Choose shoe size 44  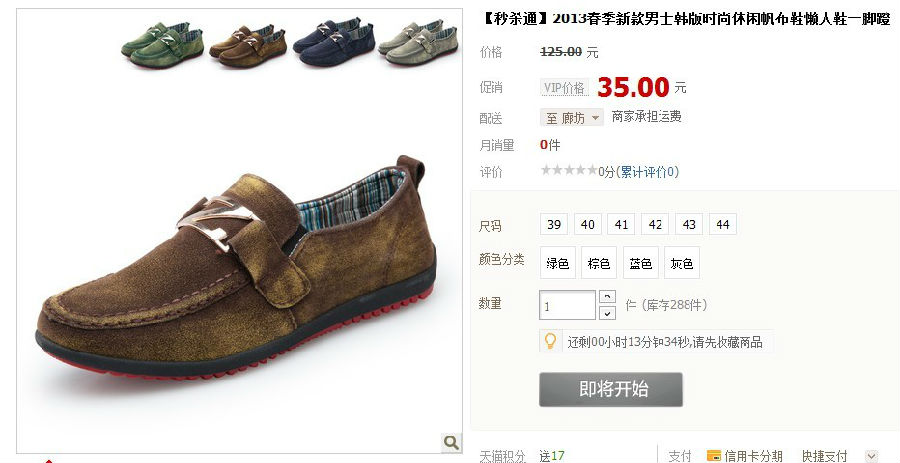[x=723, y=224]
